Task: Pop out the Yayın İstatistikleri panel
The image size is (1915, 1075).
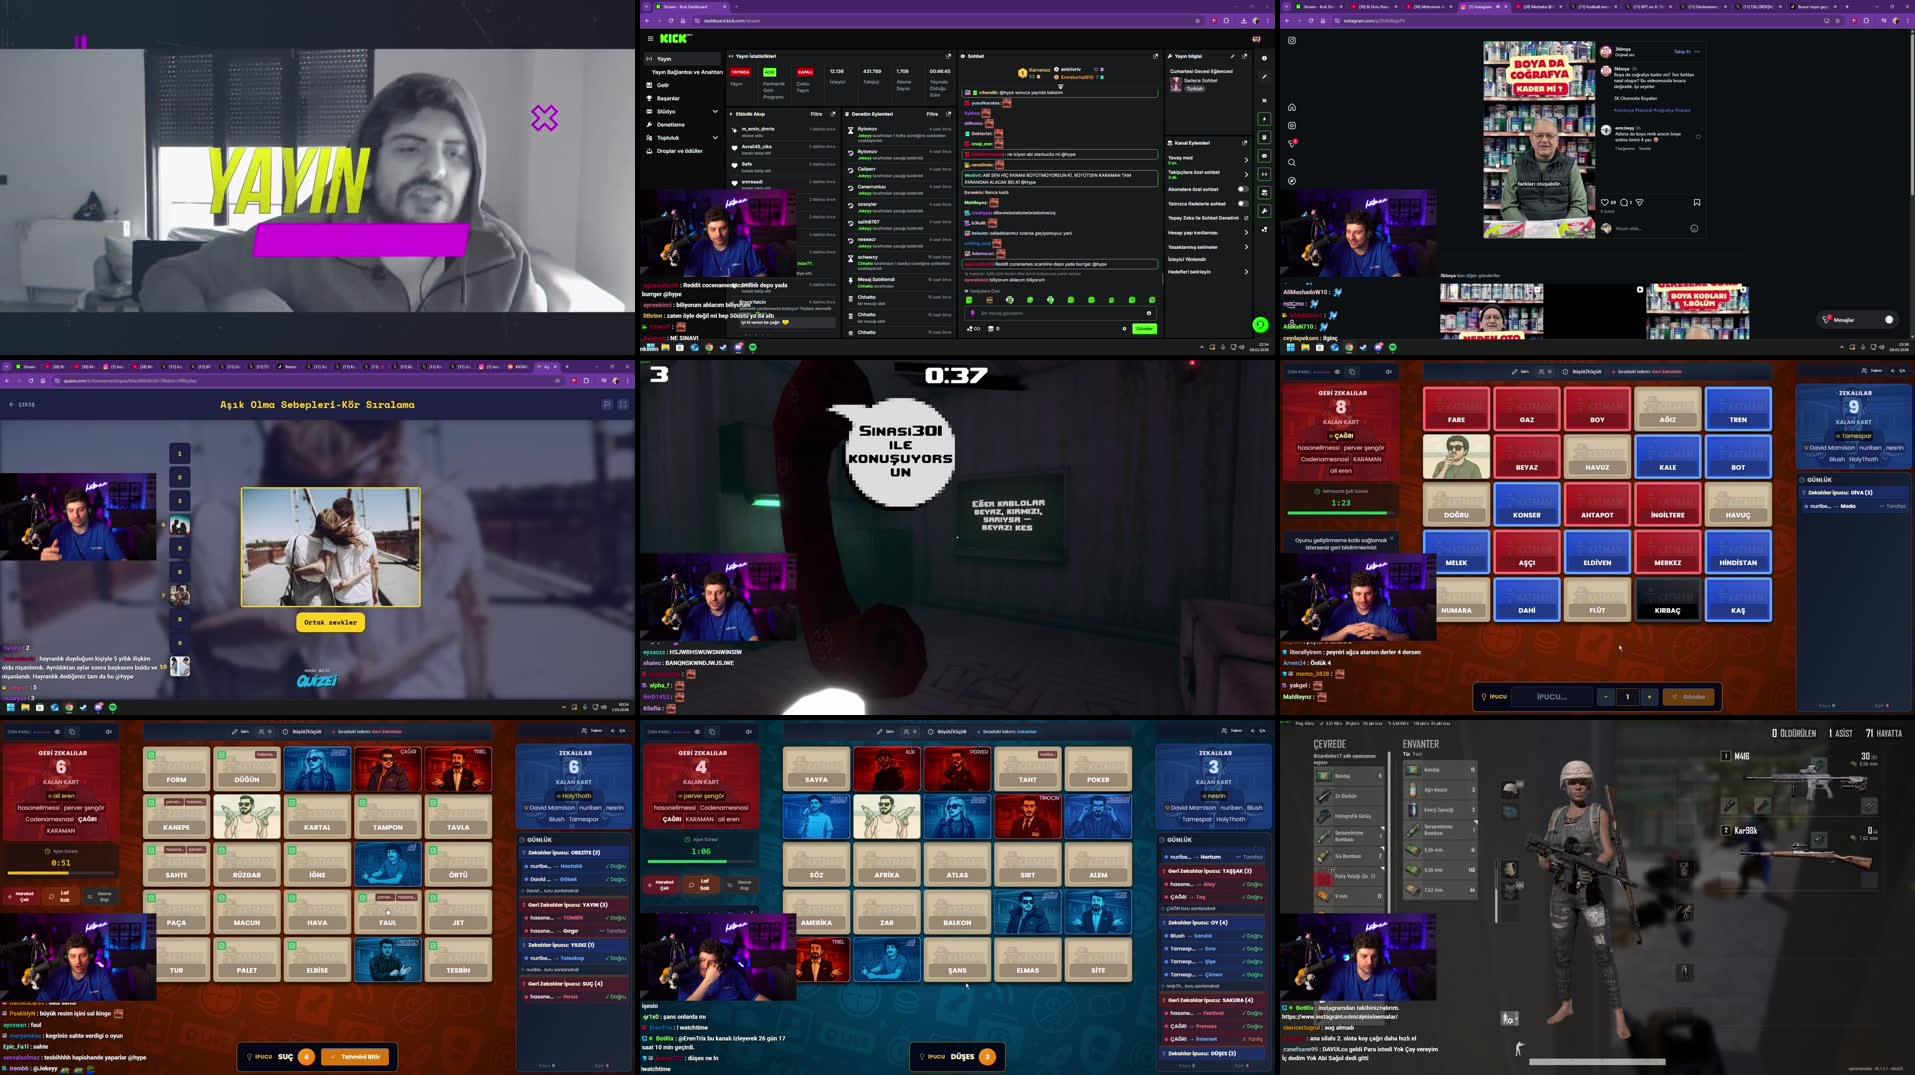Action: tap(949, 56)
